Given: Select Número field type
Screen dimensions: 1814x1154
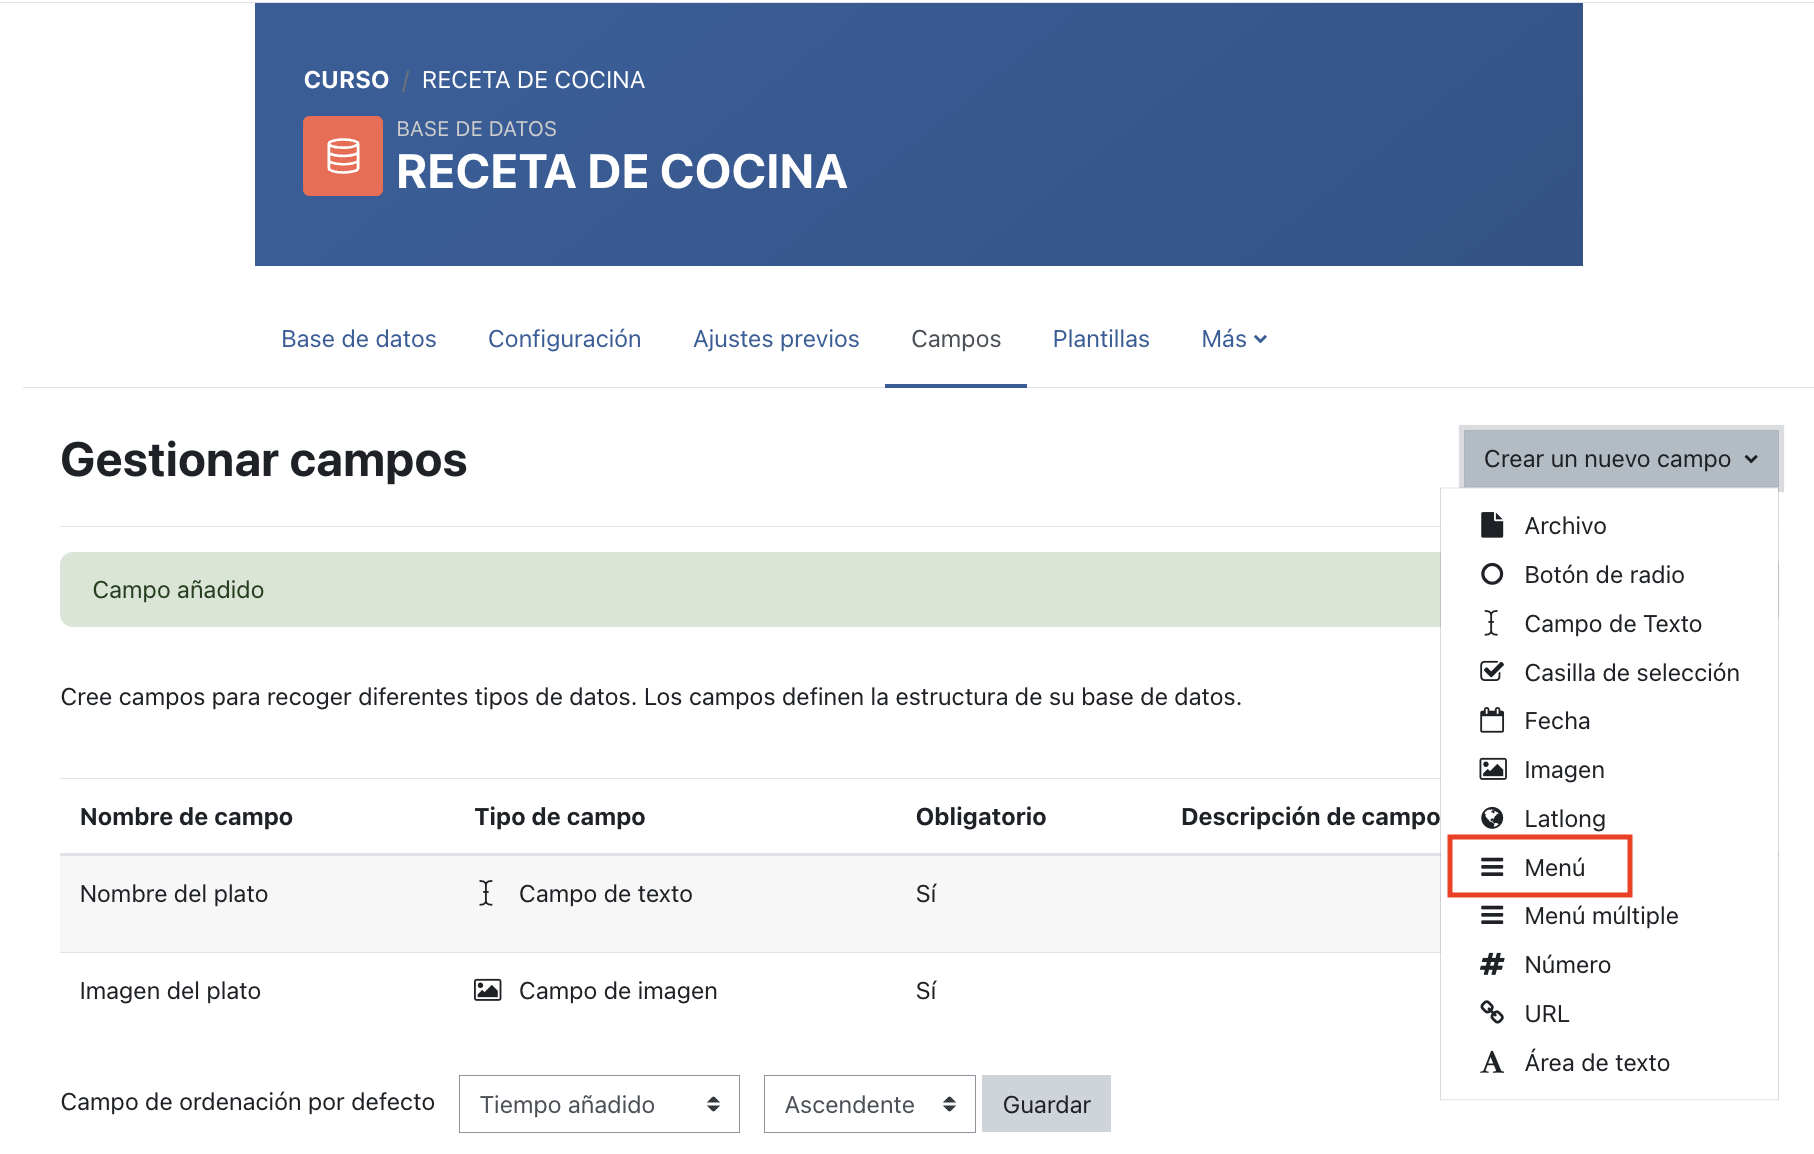Looking at the screenshot, I should (x=1609, y=964).
